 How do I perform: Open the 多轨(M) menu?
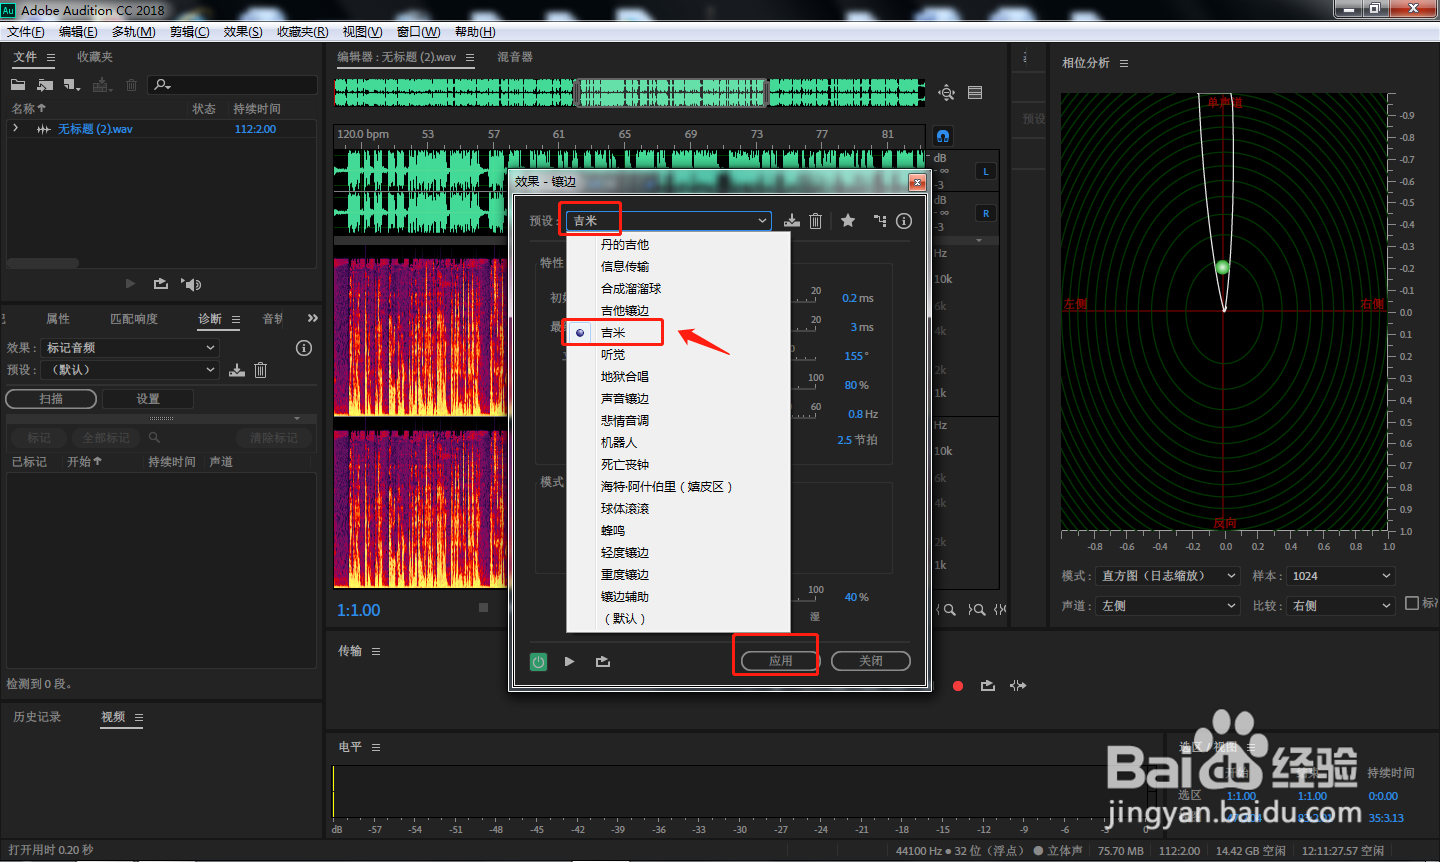pos(133,32)
